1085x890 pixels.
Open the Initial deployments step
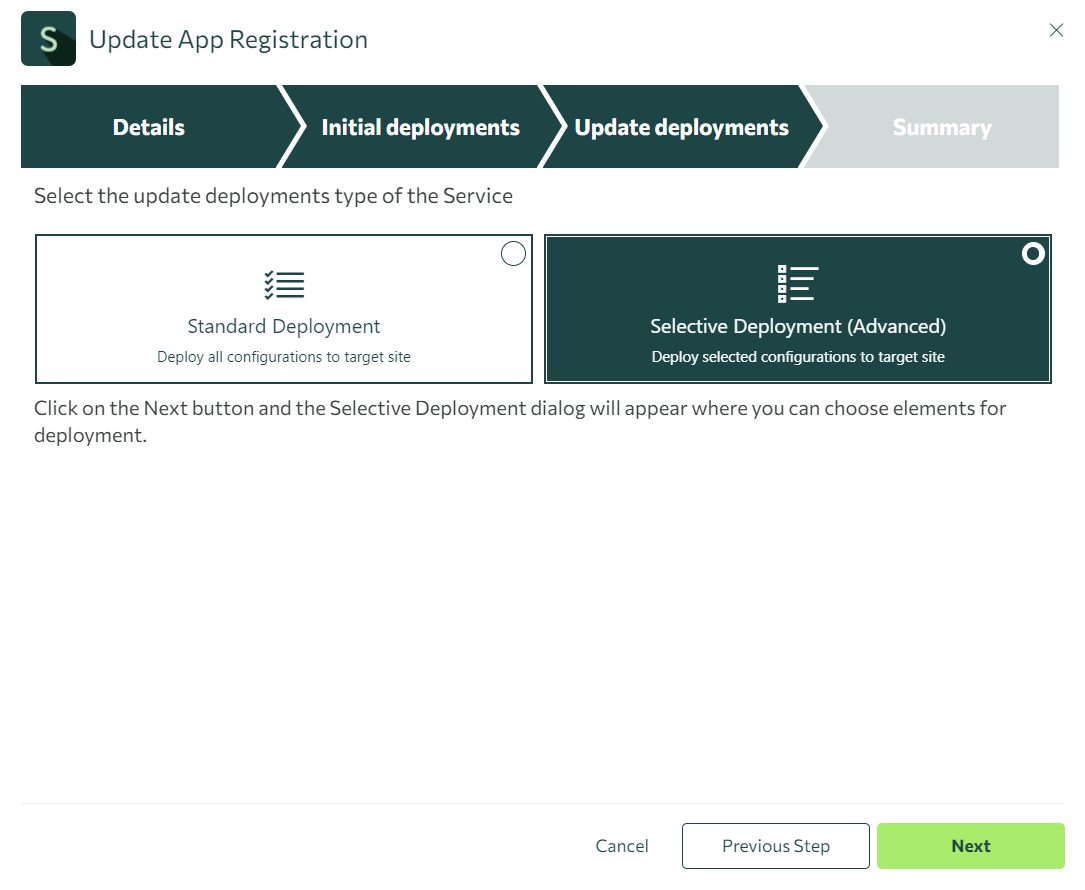click(420, 127)
